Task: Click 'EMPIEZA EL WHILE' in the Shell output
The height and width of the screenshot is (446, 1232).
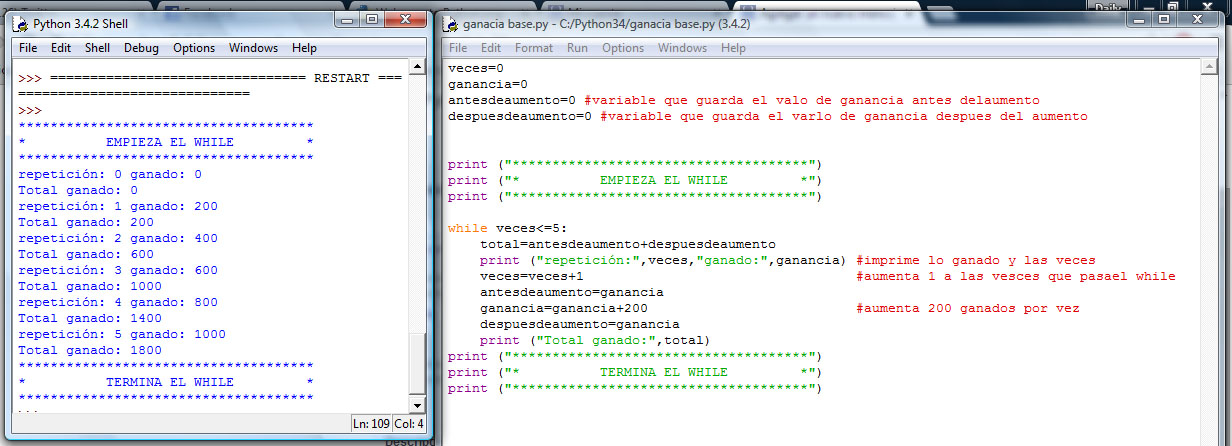Action: 169,142
